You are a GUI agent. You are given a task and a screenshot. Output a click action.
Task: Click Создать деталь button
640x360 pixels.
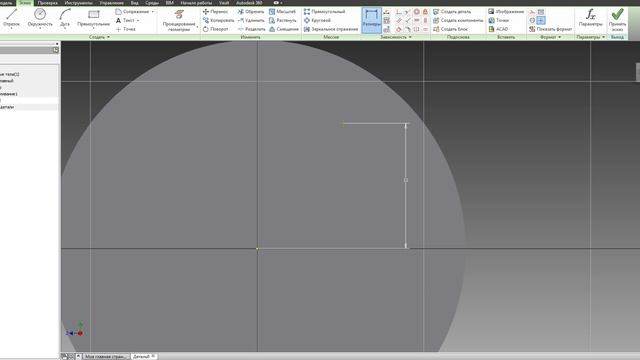(452, 11)
